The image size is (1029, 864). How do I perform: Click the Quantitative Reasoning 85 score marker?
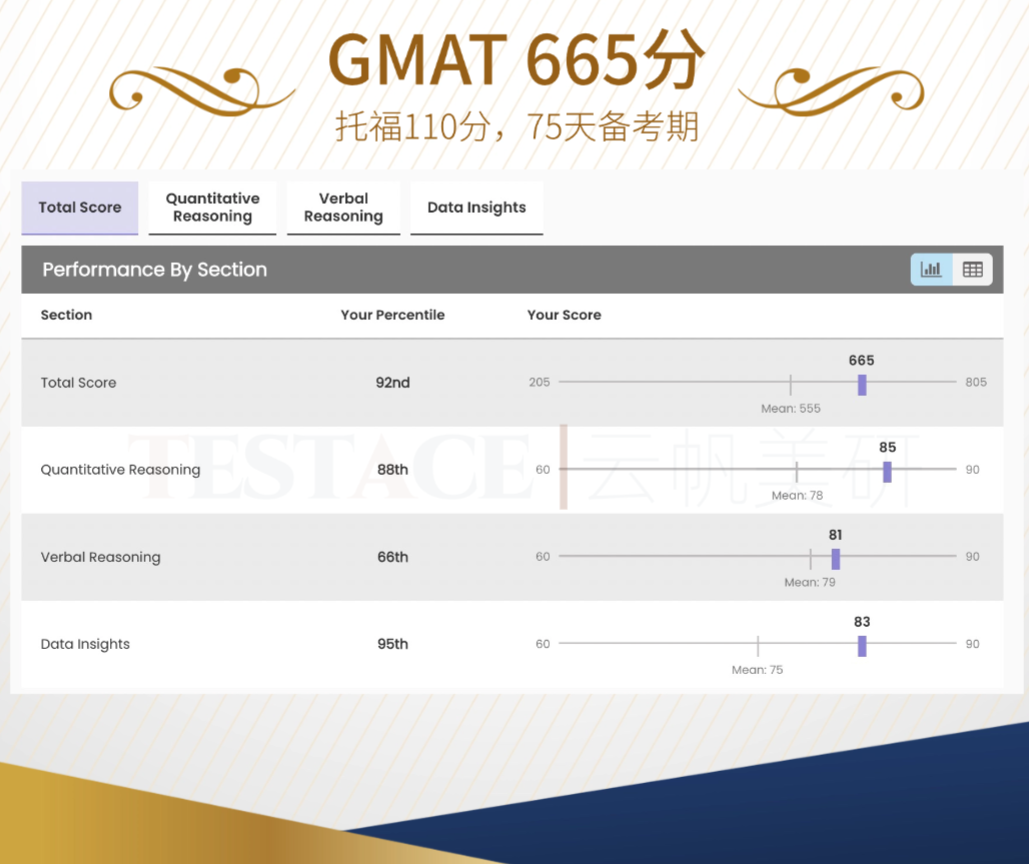pos(887,472)
